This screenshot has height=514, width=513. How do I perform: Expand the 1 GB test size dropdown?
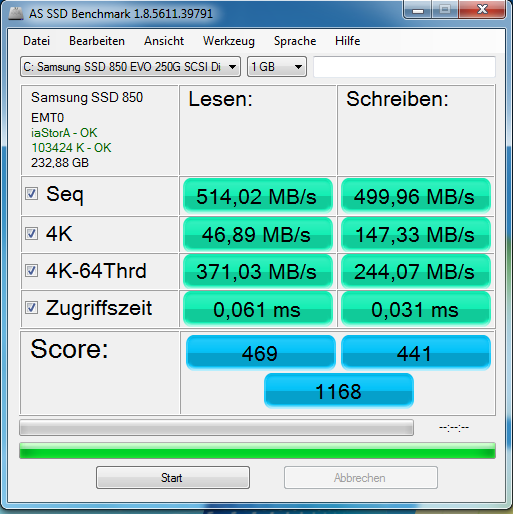277,67
